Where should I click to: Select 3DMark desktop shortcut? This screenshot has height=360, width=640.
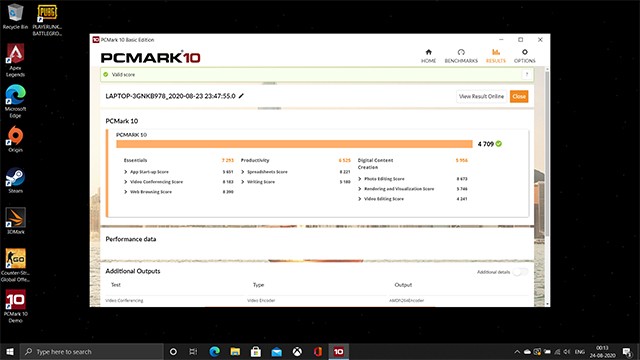pos(16,221)
